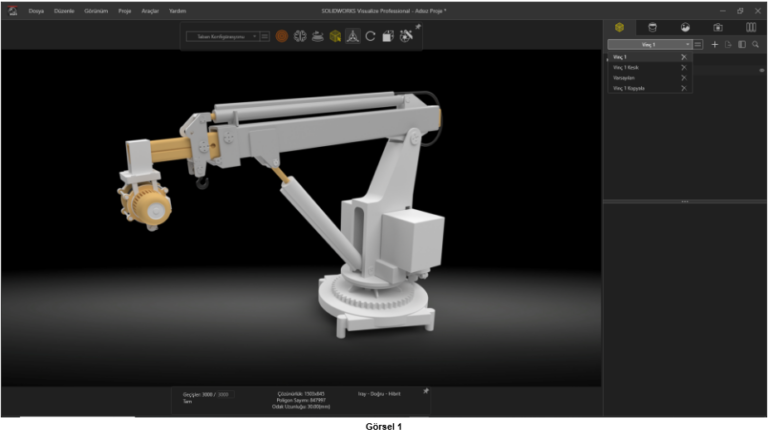Toggle the eye visibility icon in model tree
Viewport: 768px width, 434px height.
click(x=761, y=70)
